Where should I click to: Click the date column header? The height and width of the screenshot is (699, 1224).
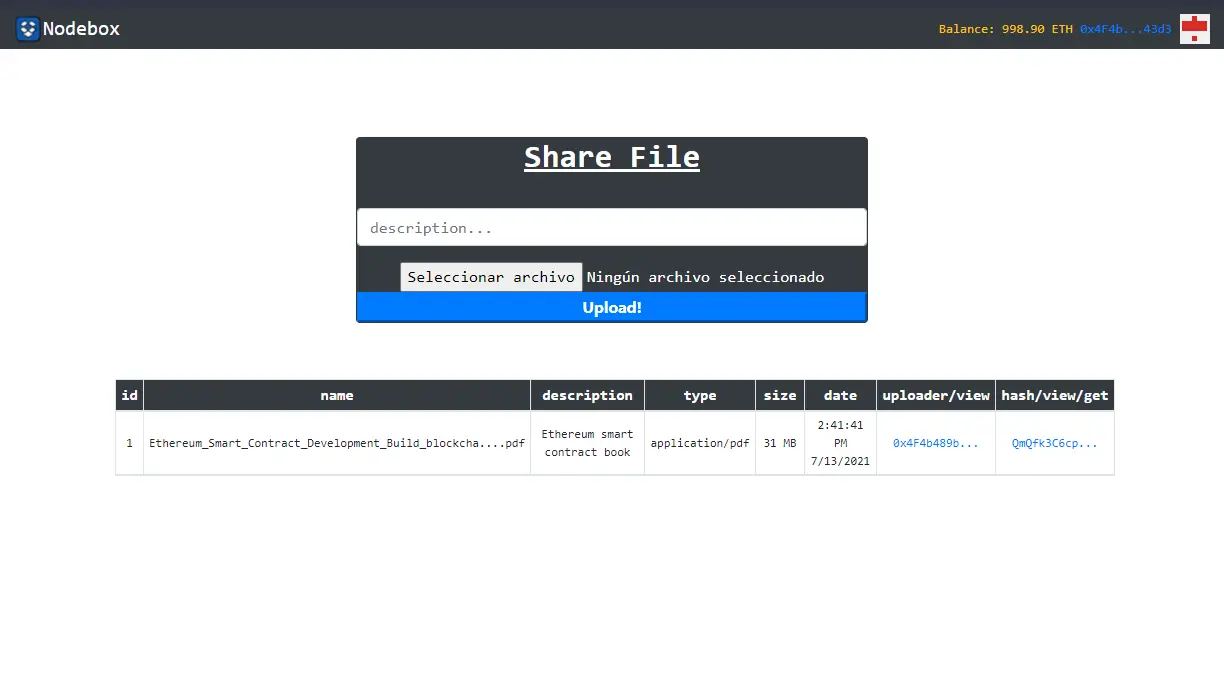point(840,395)
